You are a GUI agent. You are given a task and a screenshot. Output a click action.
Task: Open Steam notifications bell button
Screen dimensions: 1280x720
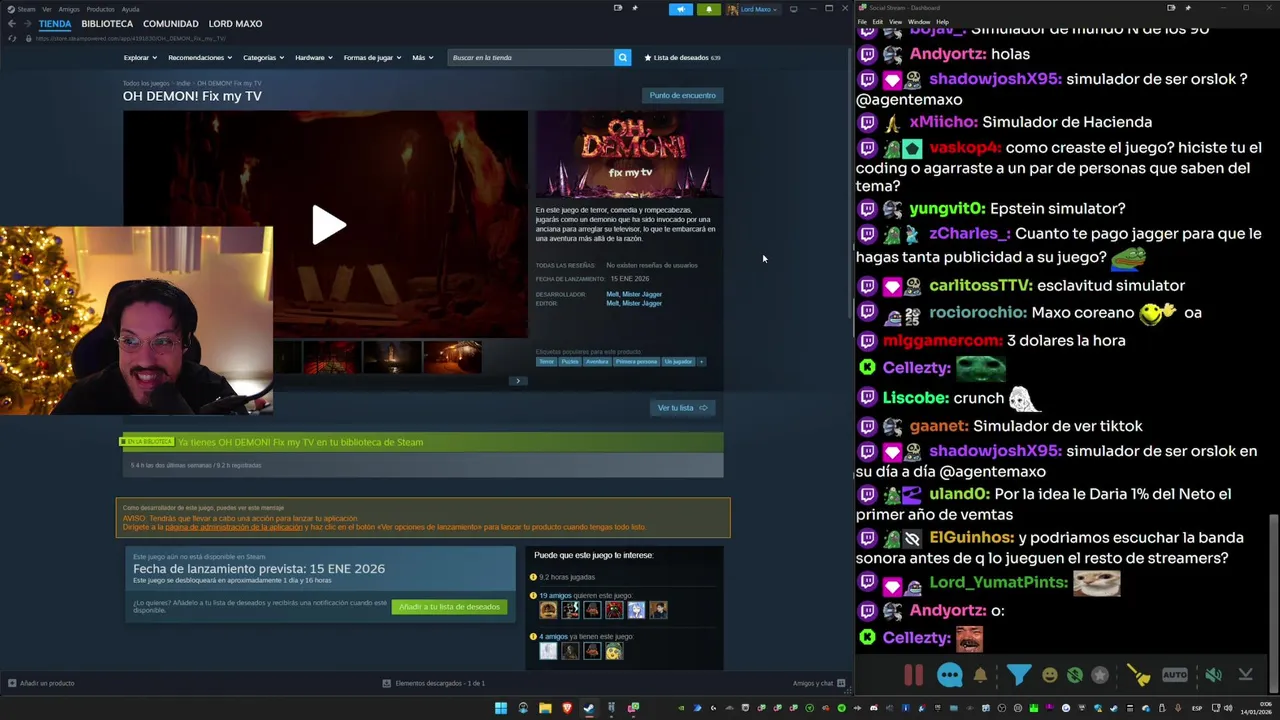[708, 9]
